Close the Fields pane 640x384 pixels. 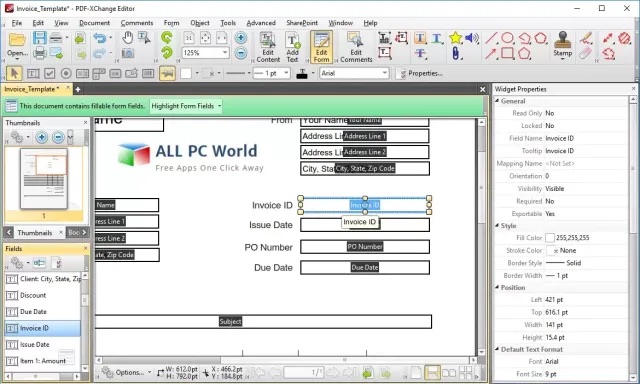pos(85,248)
